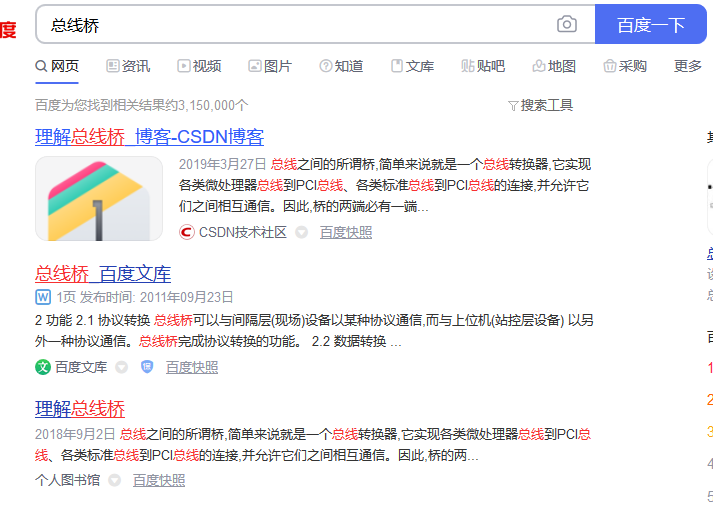Click the red CSDN logo icon

[186, 232]
